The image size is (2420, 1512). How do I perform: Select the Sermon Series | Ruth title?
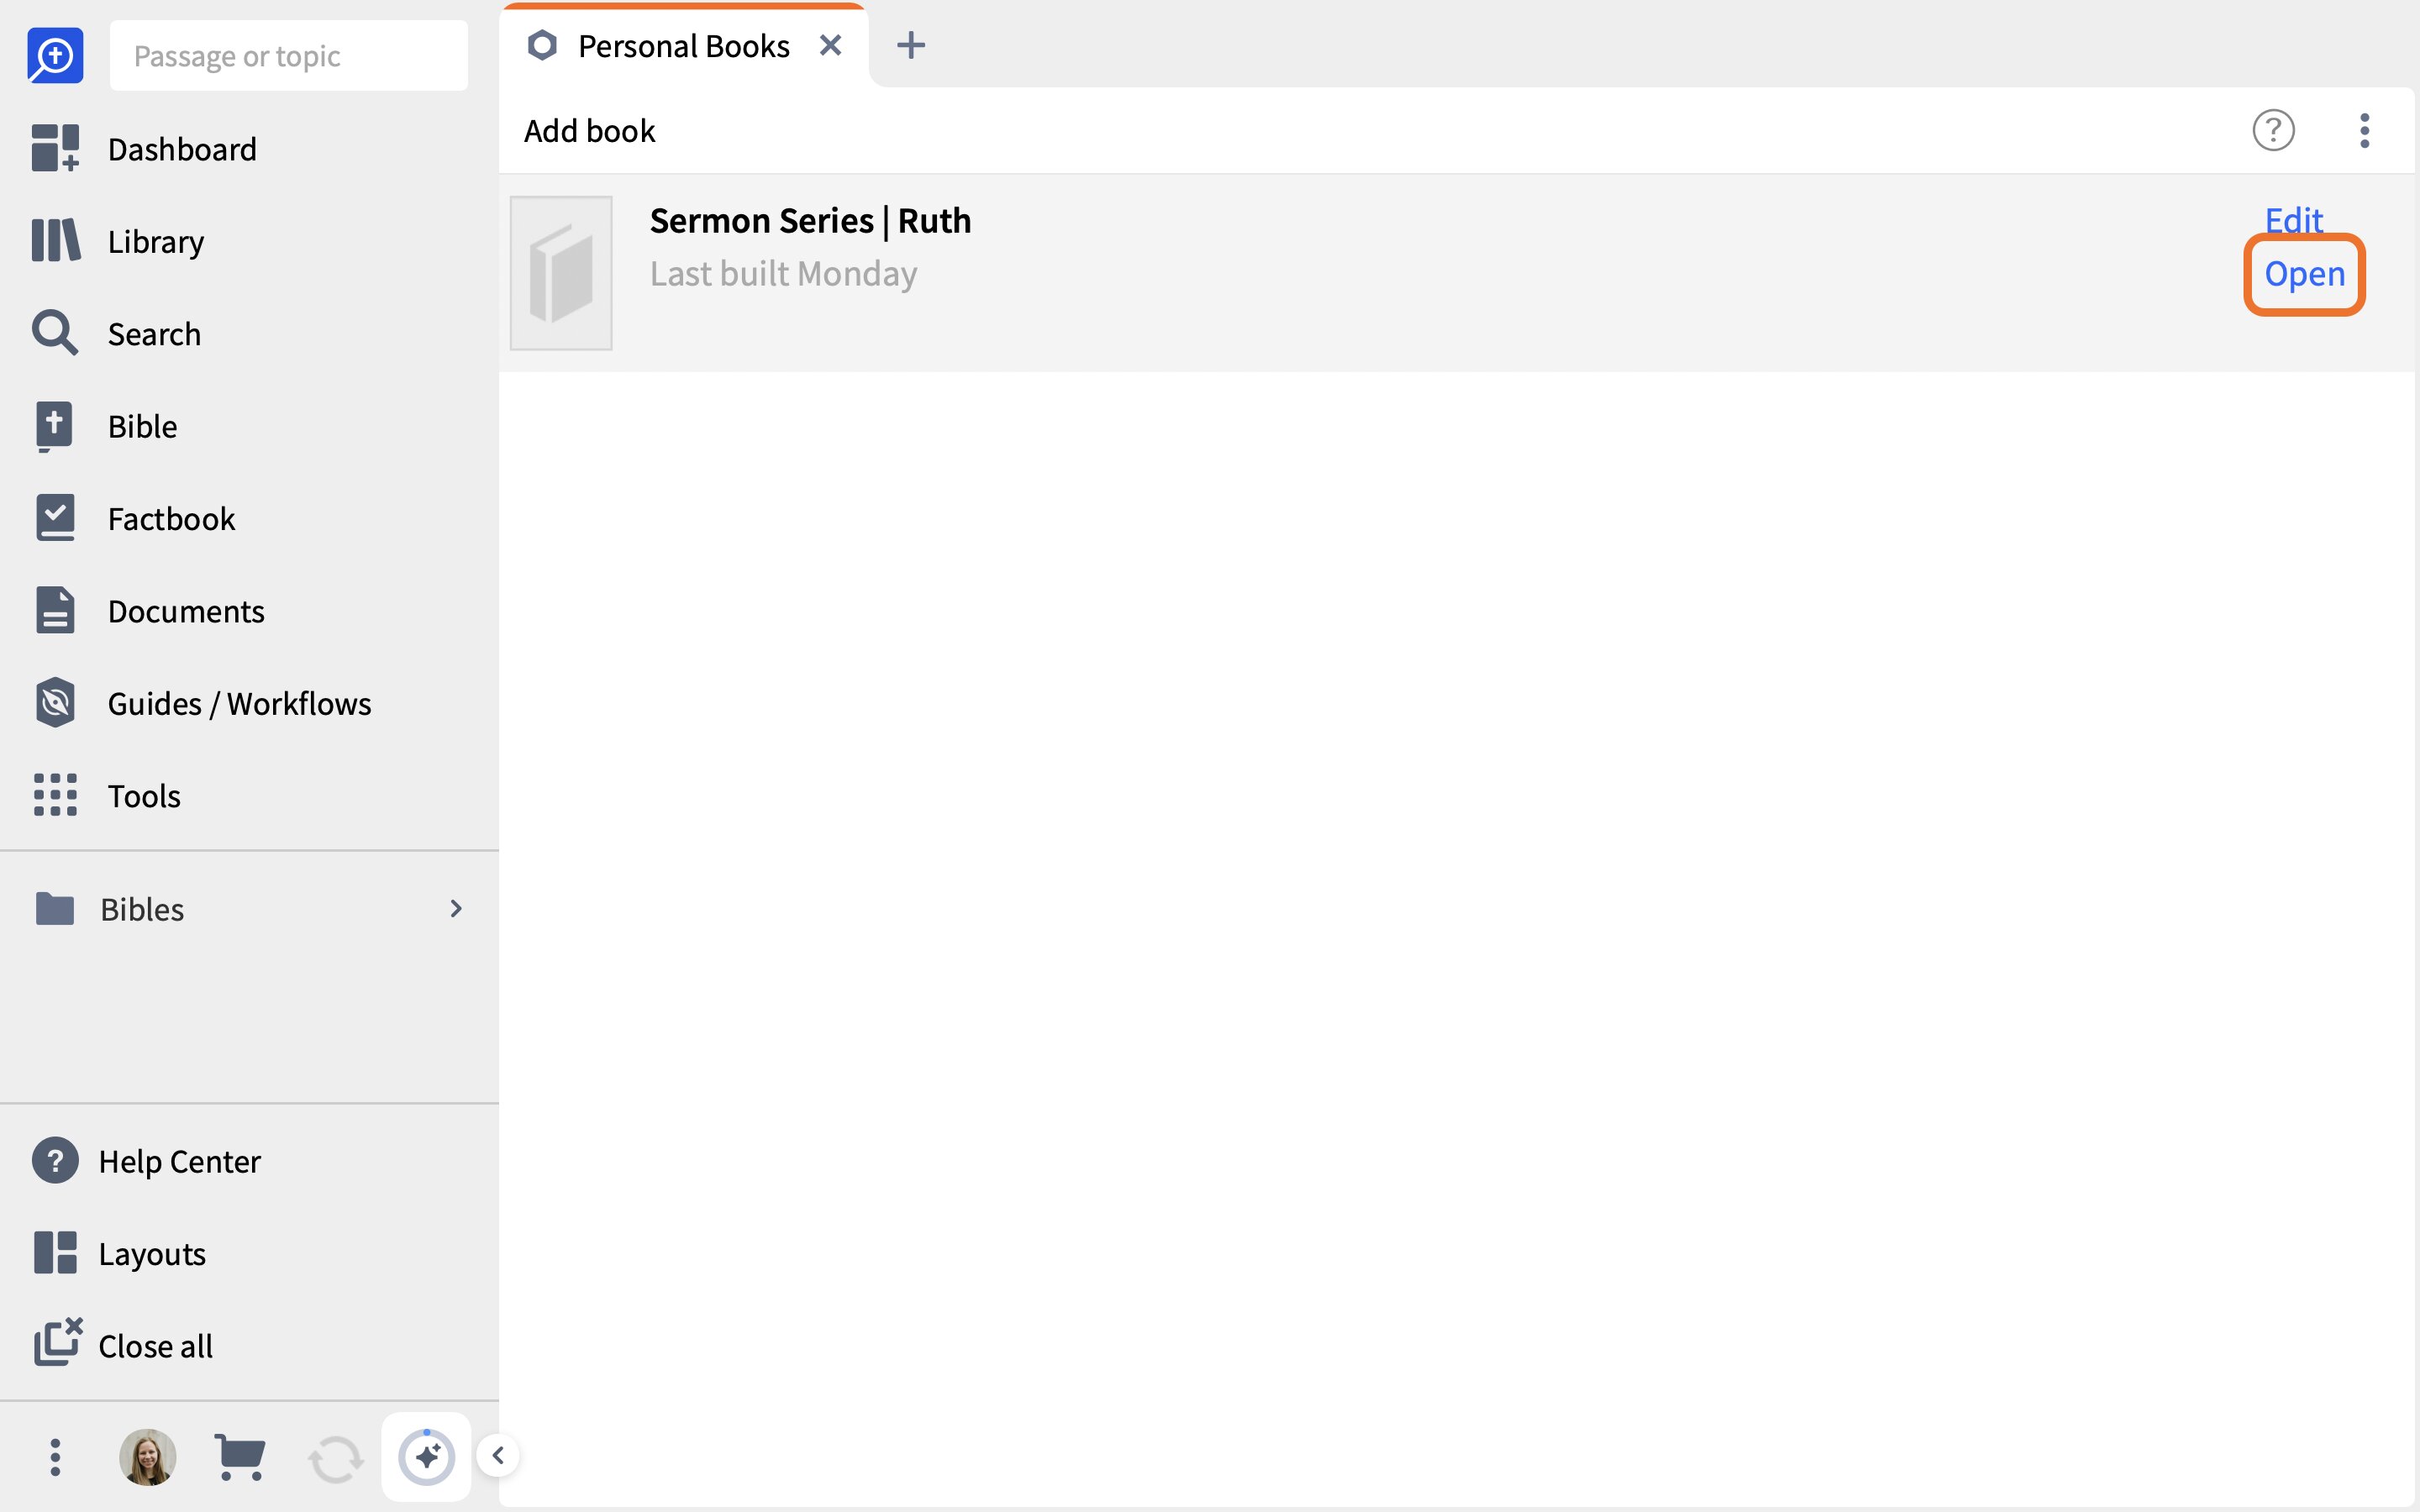(810, 221)
